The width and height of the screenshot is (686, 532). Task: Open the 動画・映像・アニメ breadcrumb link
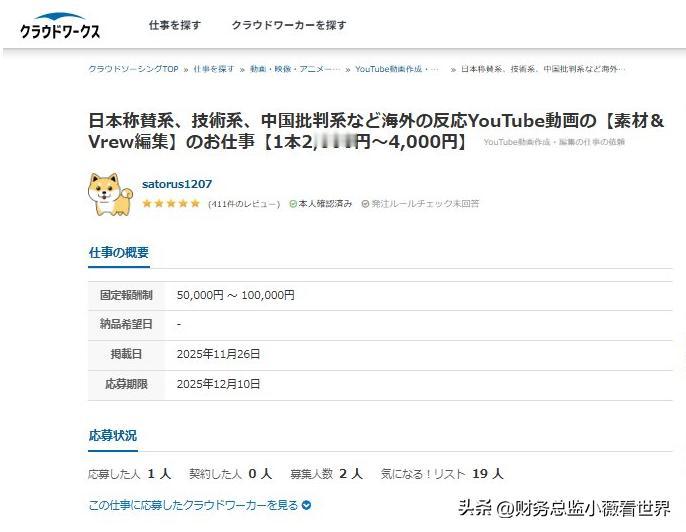(294, 69)
